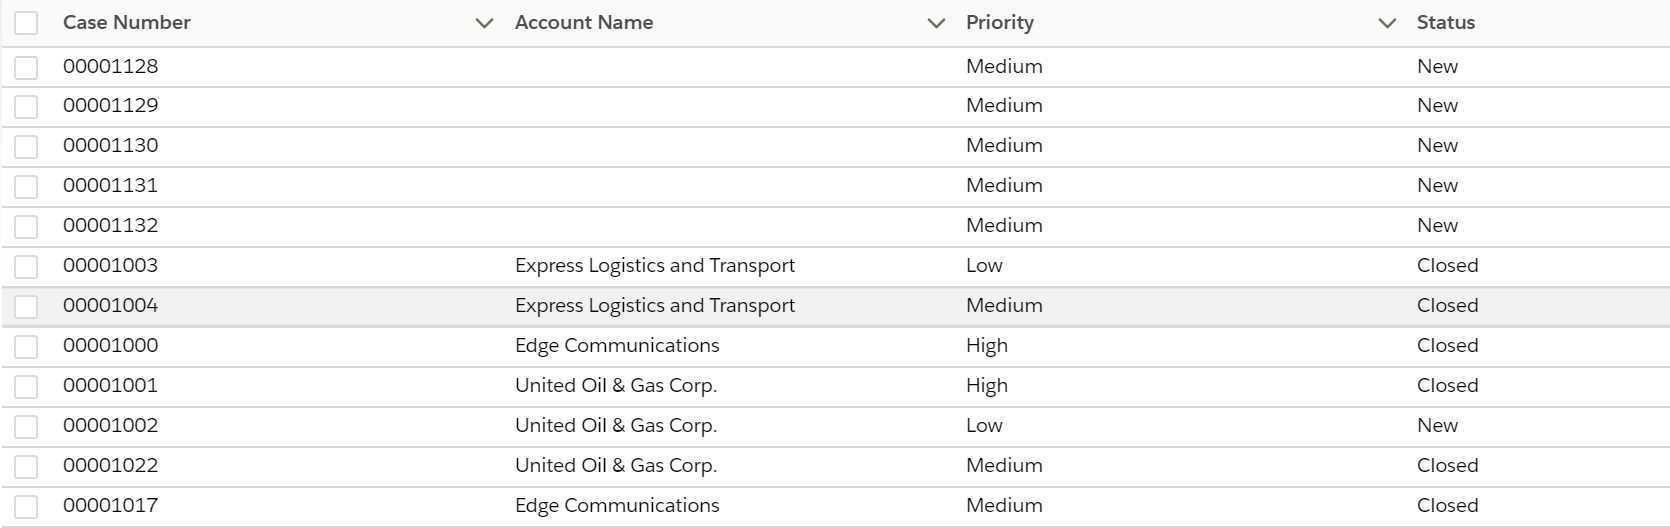Open United Oil & Gas Corp. on case 00001001

click(616, 385)
